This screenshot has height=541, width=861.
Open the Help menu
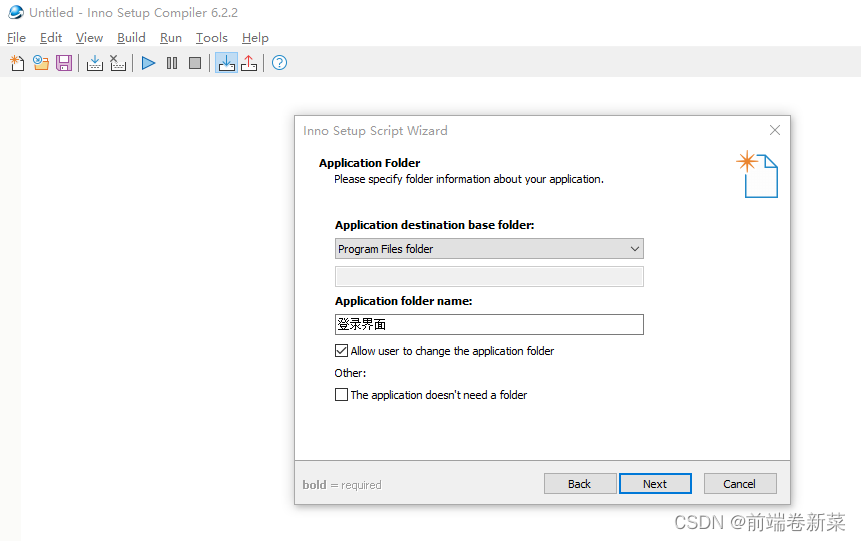(x=255, y=38)
